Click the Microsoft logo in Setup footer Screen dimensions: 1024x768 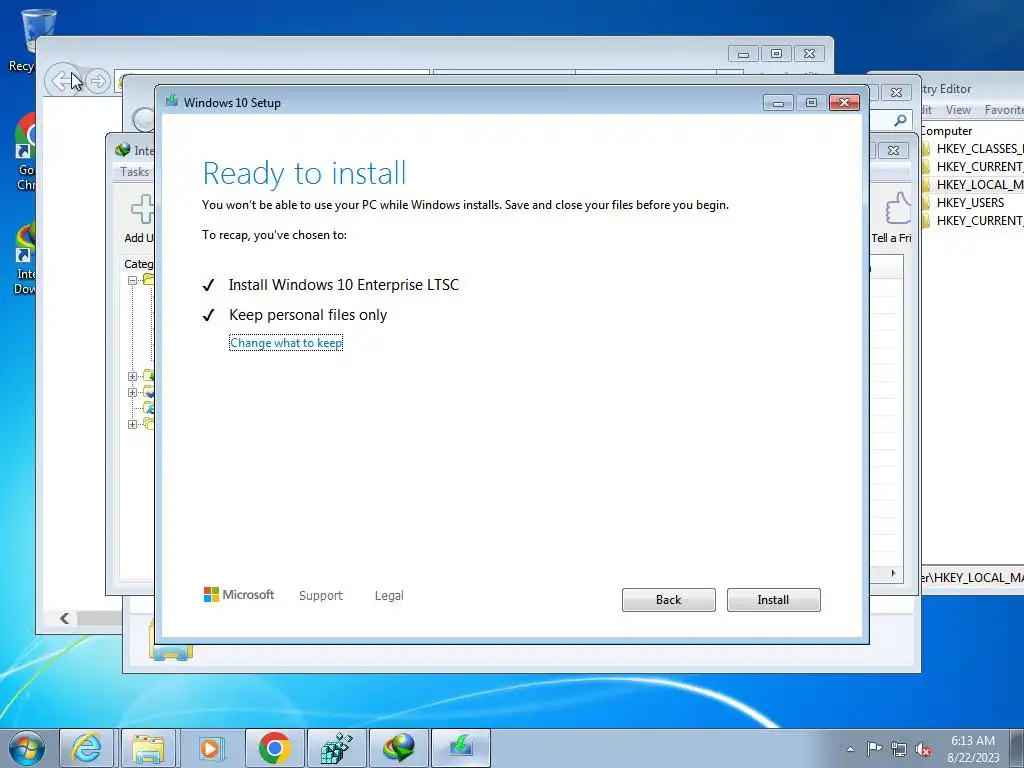pyautogui.click(x=239, y=594)
